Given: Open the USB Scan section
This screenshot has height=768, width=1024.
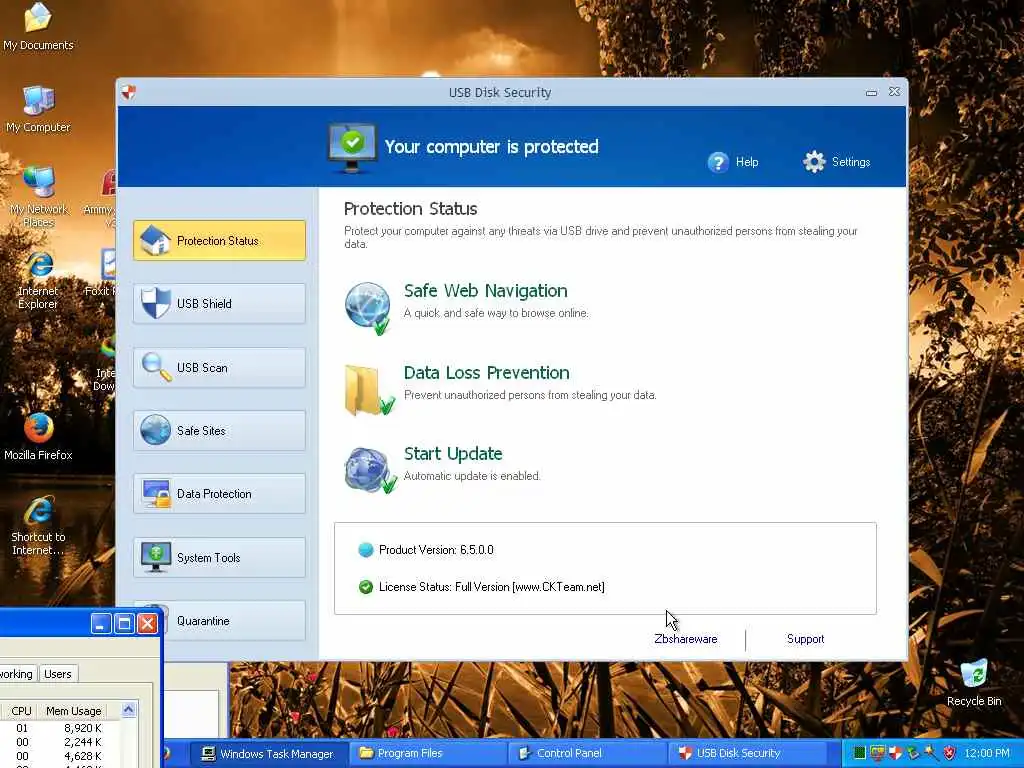Looking at the screenshot, I should click(x=219, y=367).
